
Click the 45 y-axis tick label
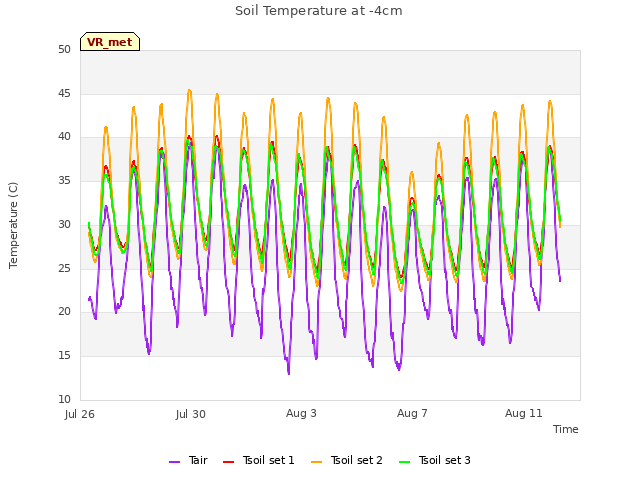coord(64,94)
